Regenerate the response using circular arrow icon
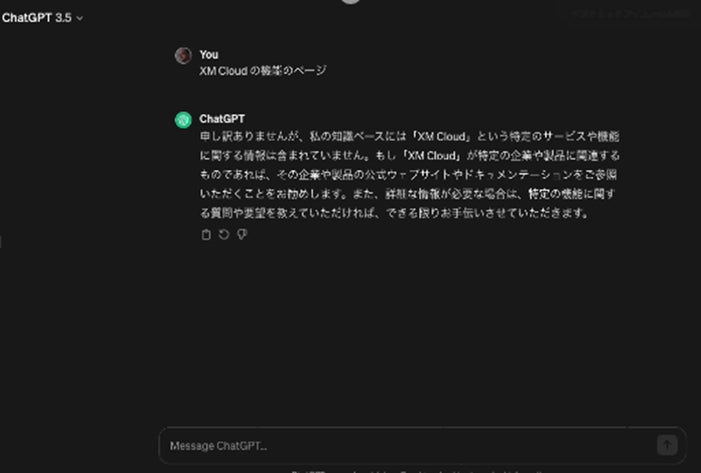The image size is (701, 473). pyautogui.click(x=224, y=234)
